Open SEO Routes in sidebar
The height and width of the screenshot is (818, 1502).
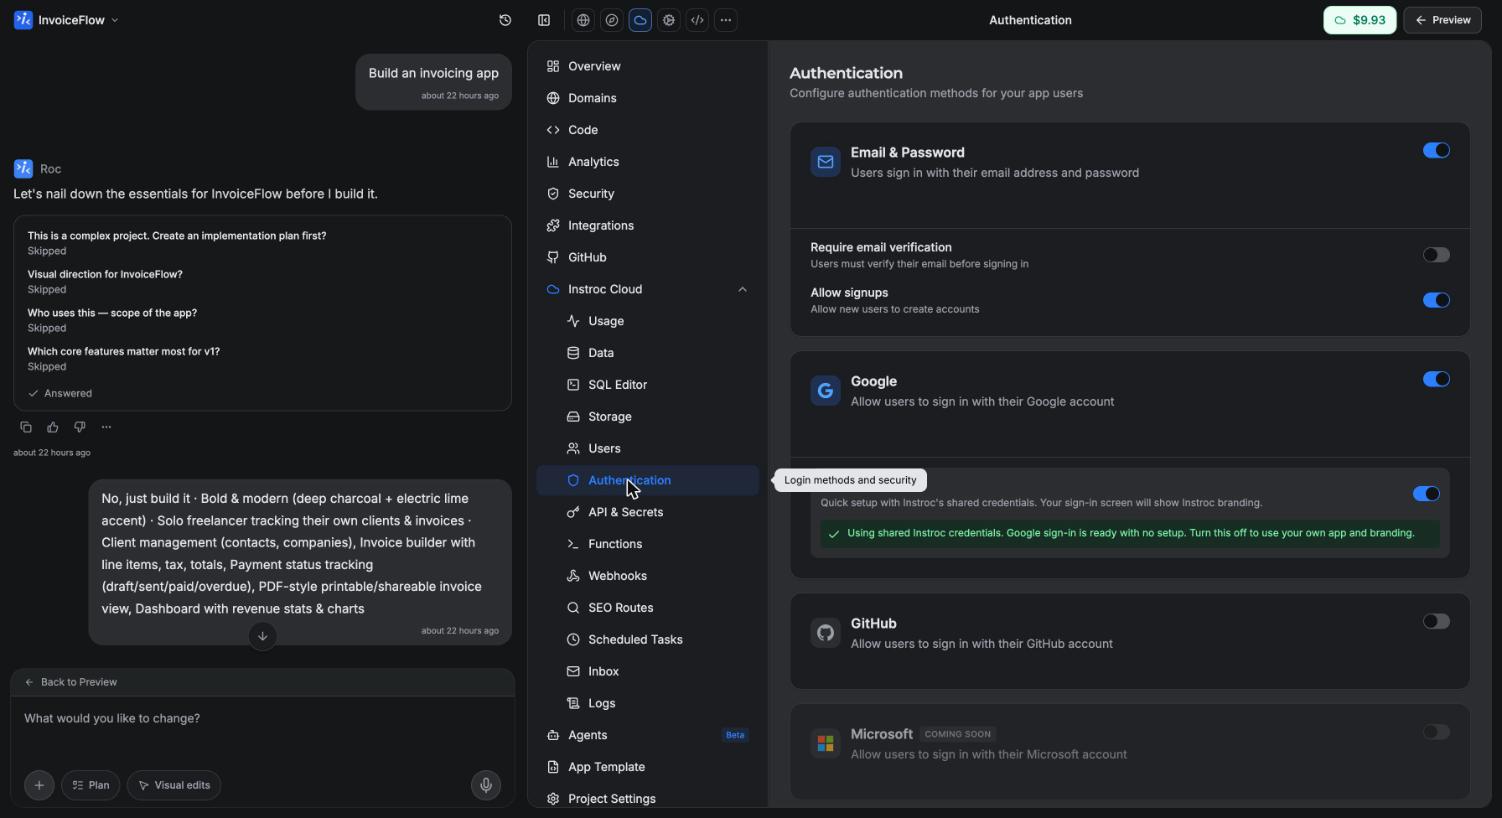648,608
